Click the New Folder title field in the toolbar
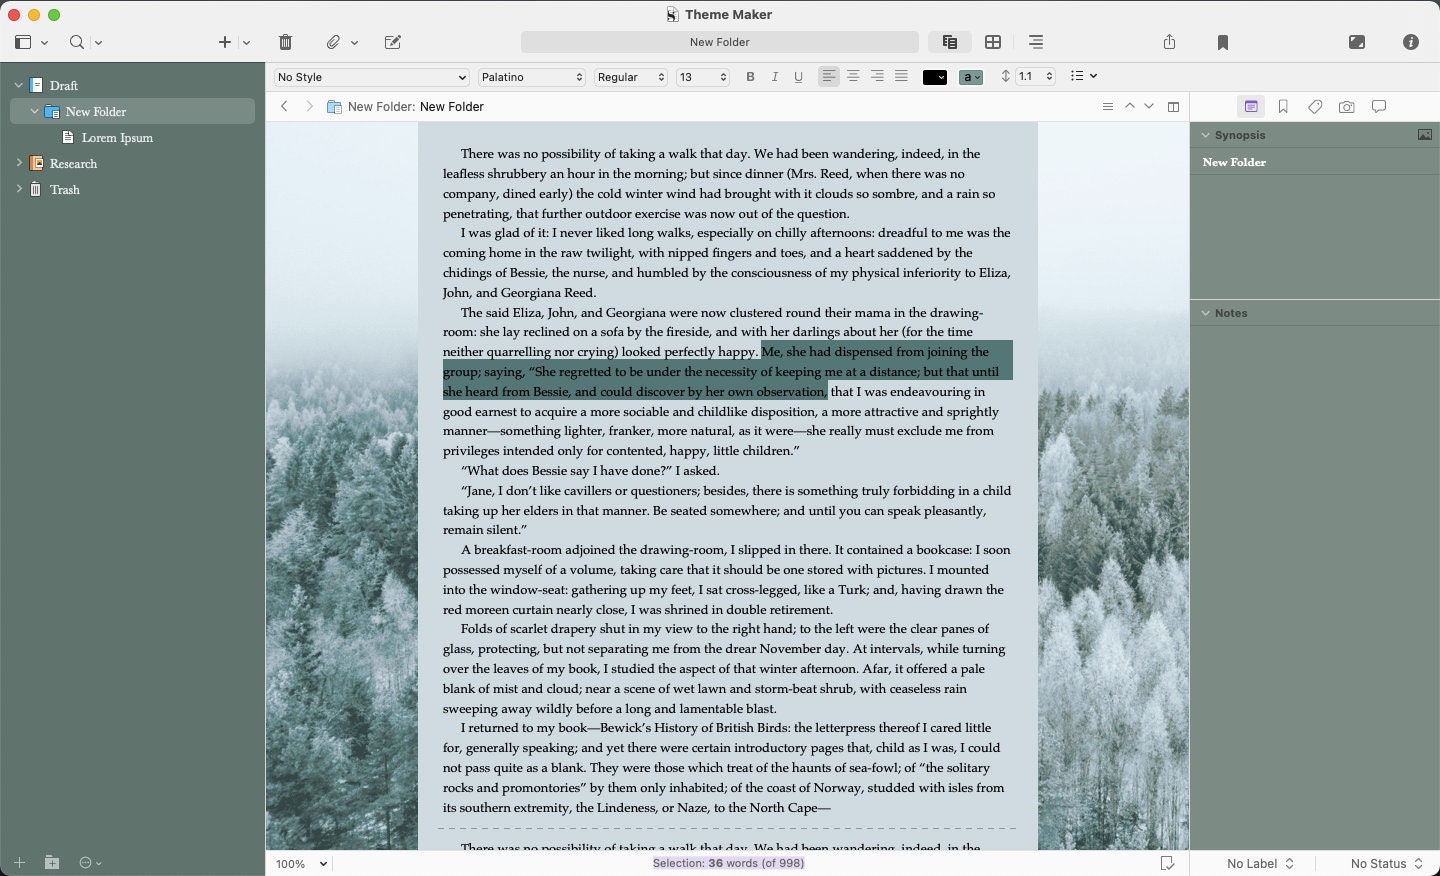 click(x=719, y=42)
